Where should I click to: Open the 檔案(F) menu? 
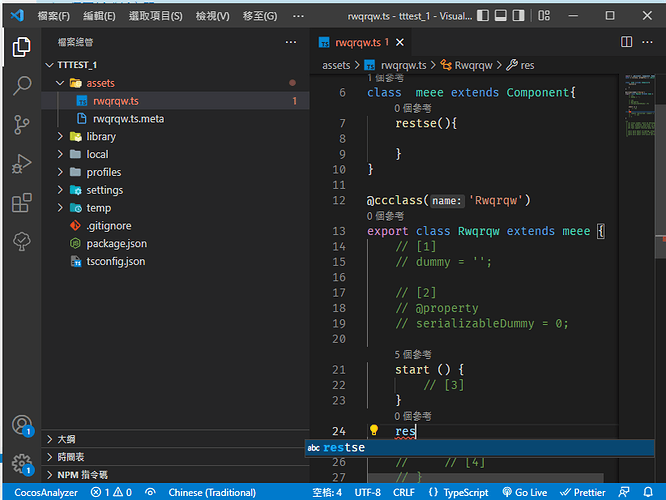click(53, 16)
